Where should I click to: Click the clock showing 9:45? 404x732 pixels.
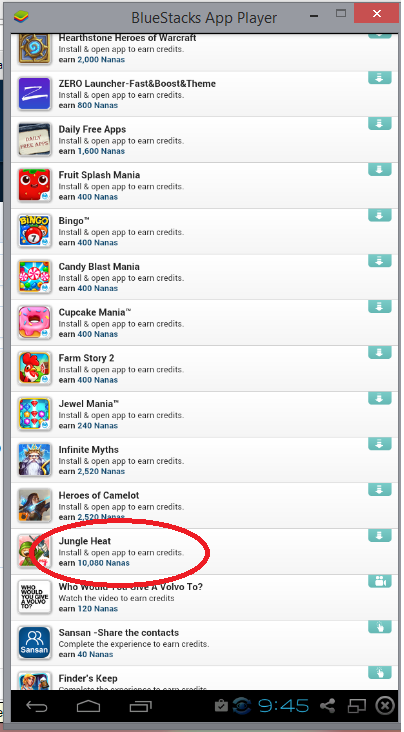[x=283, y=706]
